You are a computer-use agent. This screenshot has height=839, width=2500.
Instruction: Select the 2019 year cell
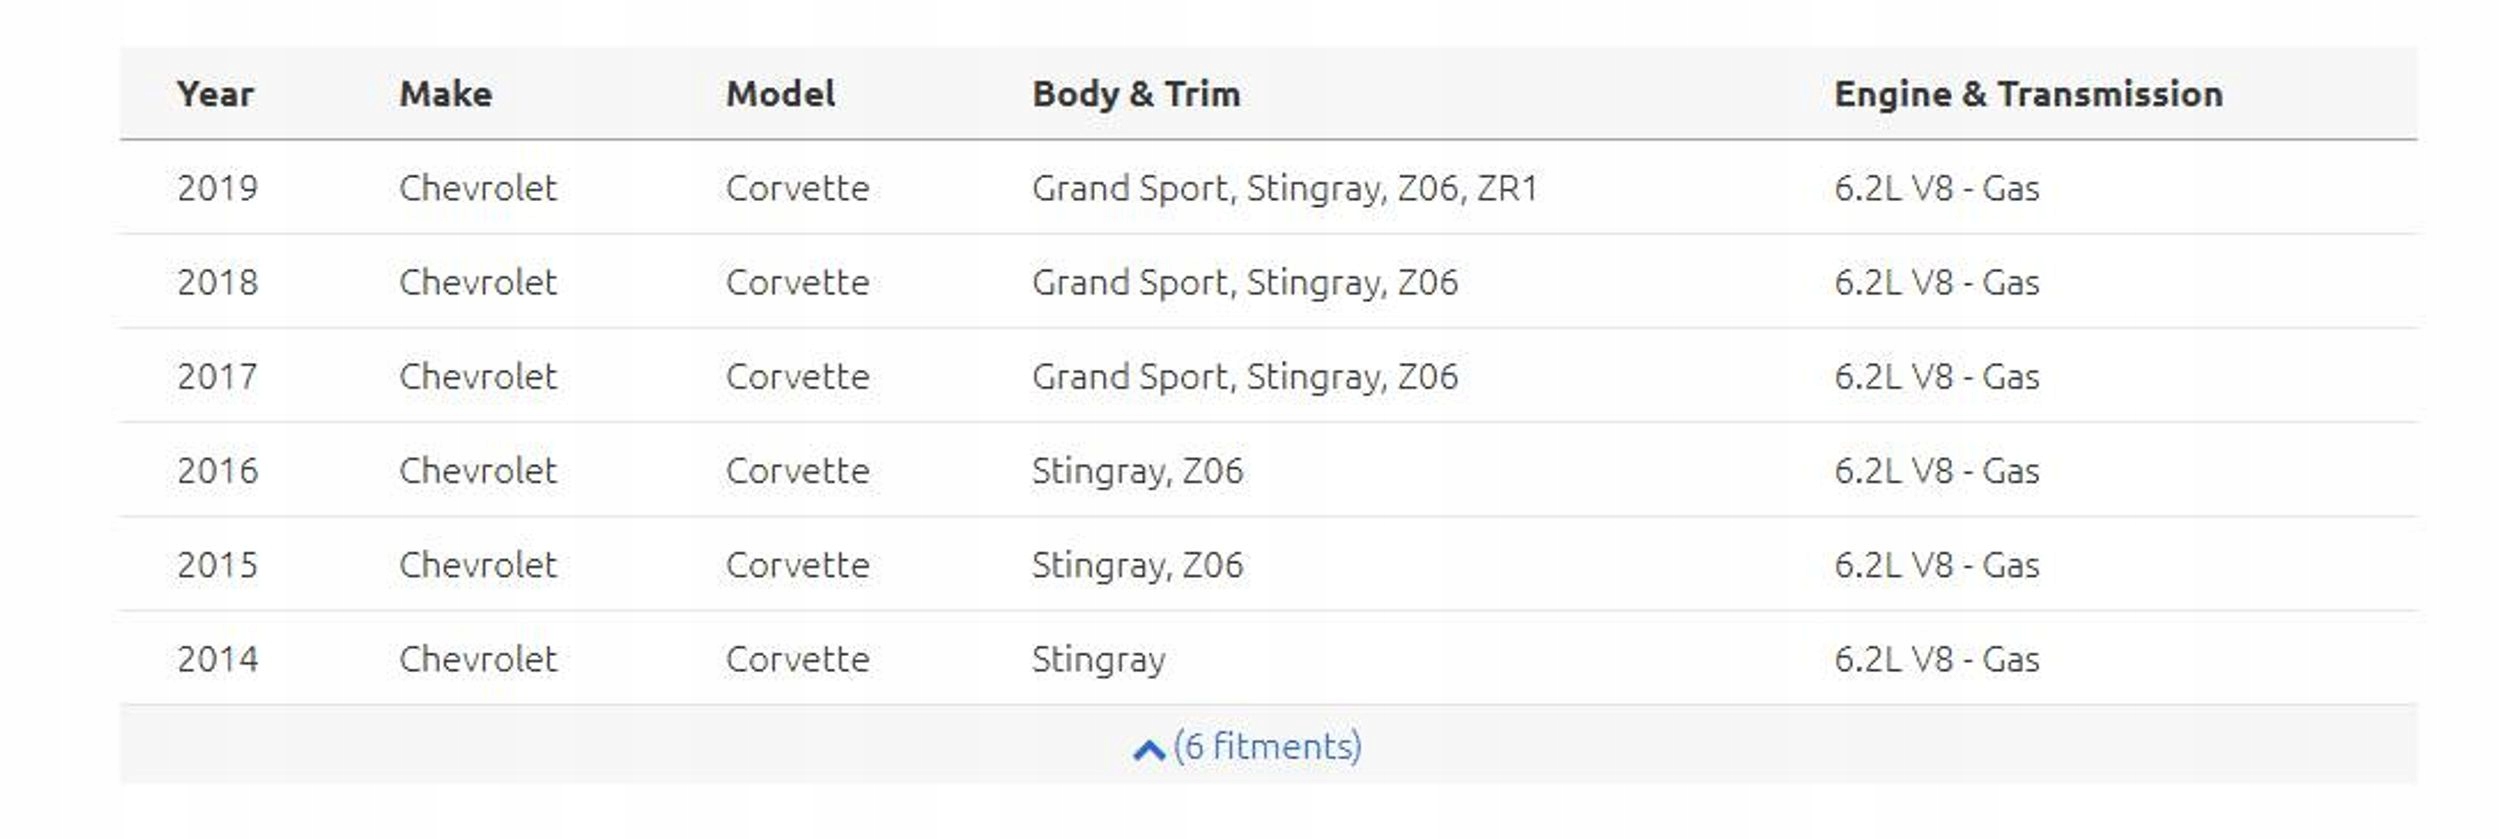point(217,188)
